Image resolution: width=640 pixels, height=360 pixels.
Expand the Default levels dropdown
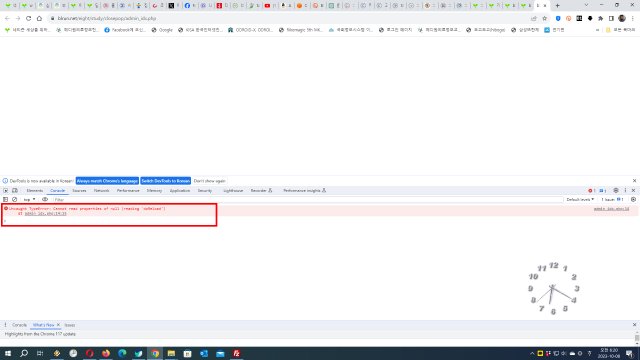[580, 200]
